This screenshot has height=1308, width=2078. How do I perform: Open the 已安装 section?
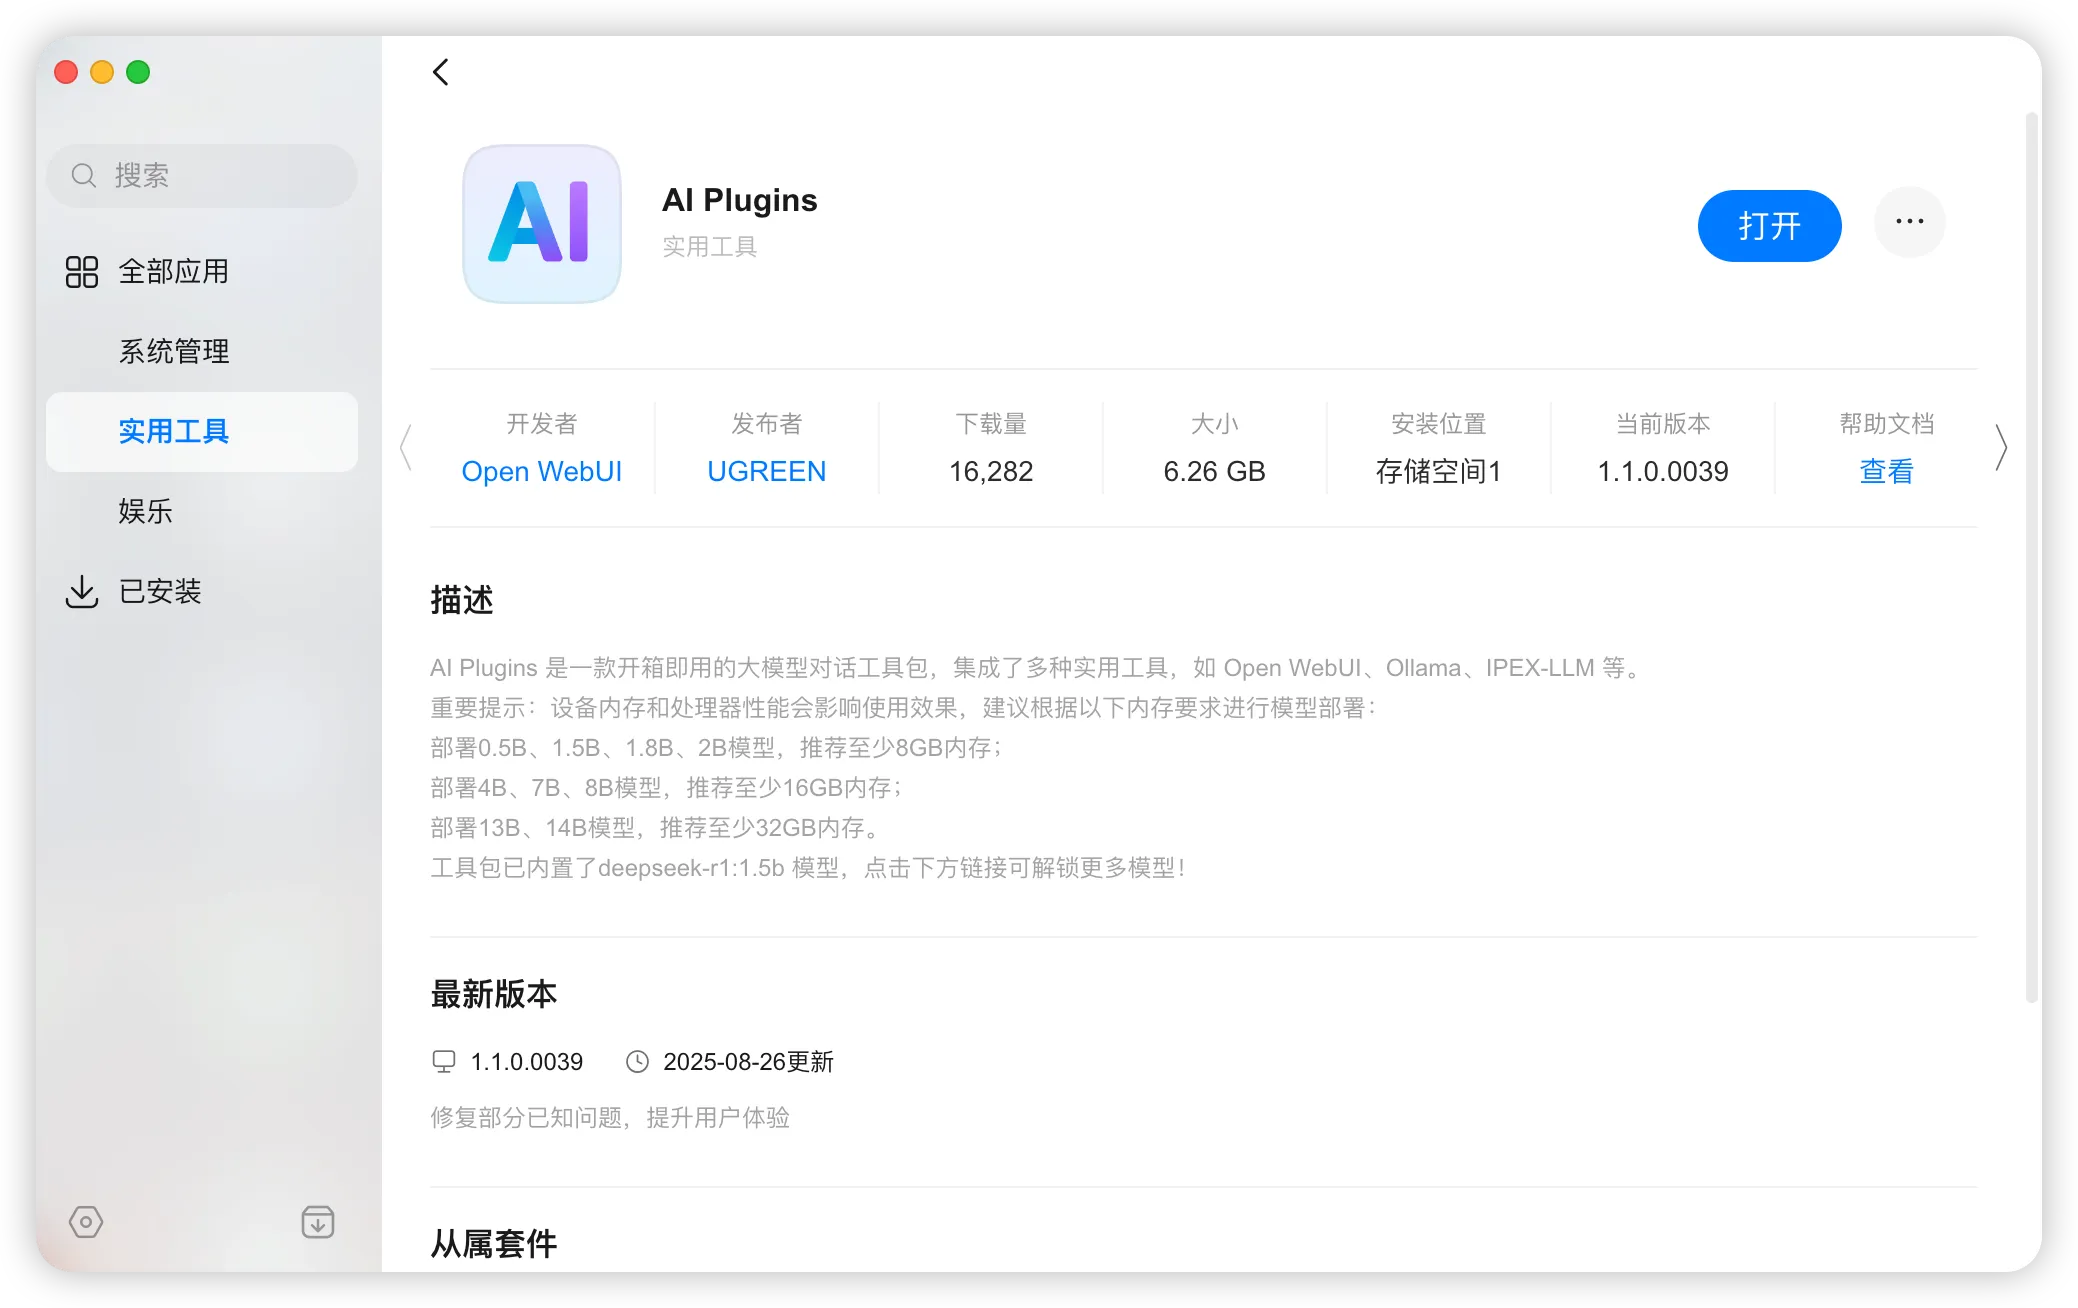[x=202, y=592]
